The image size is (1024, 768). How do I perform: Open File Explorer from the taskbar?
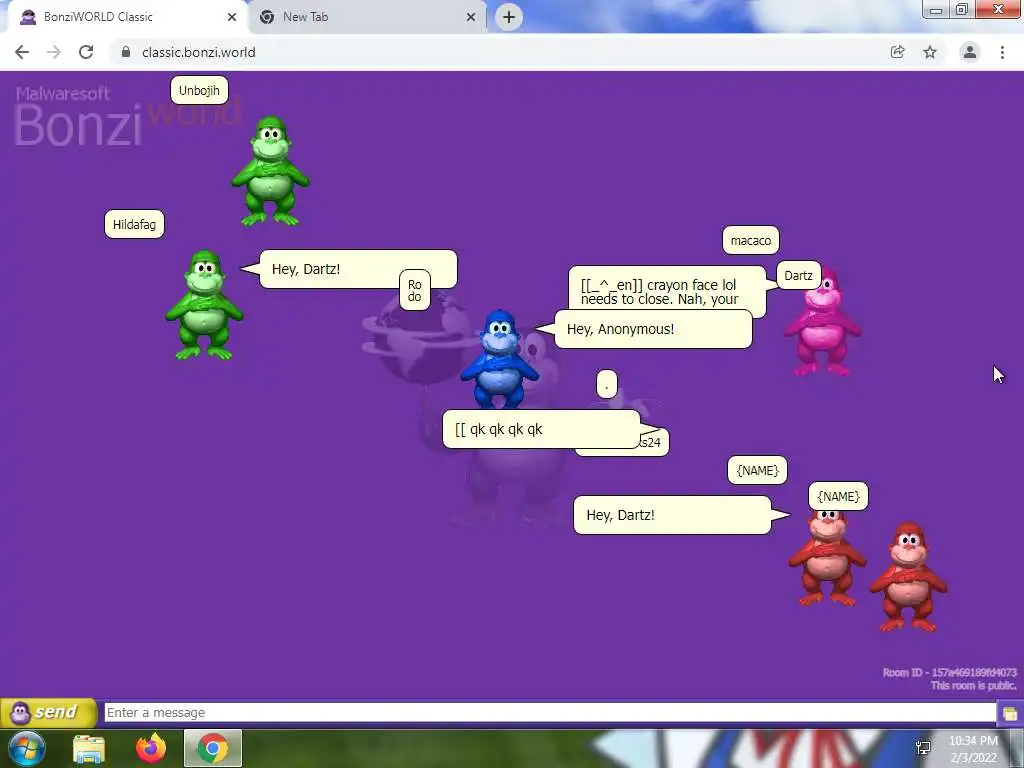coord(89,748)
